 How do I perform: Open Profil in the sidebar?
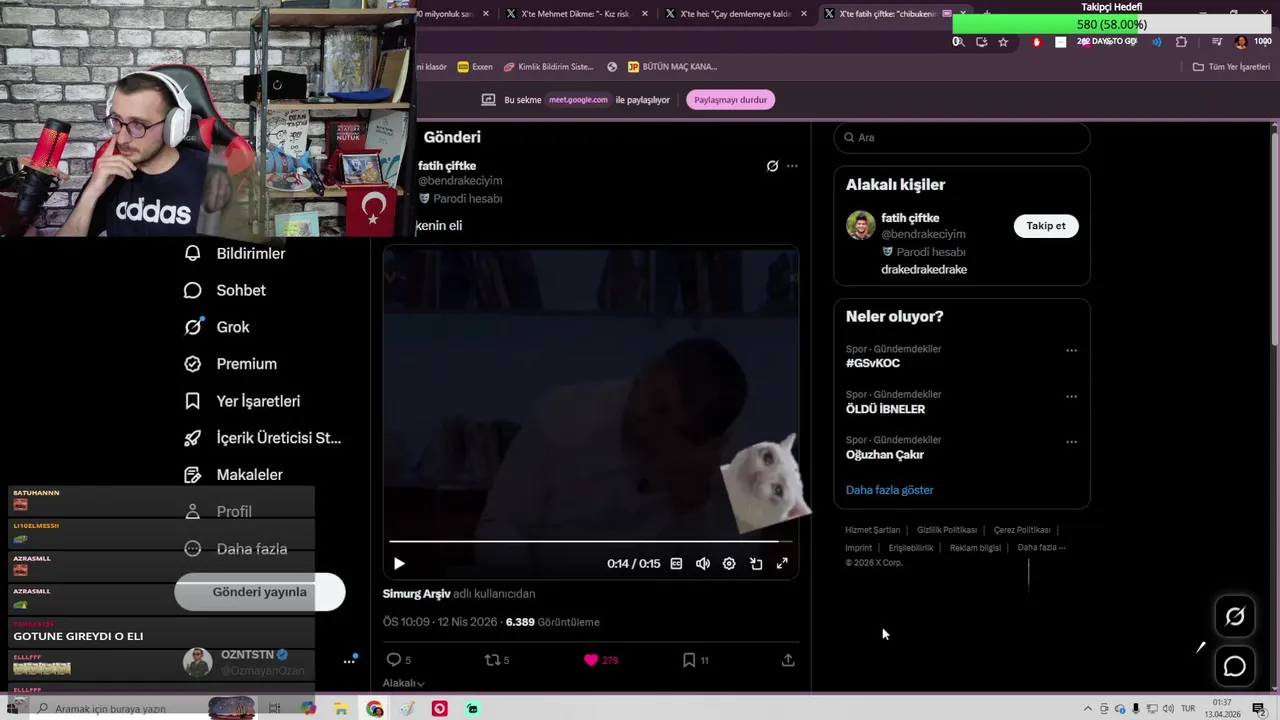(219, 512)
